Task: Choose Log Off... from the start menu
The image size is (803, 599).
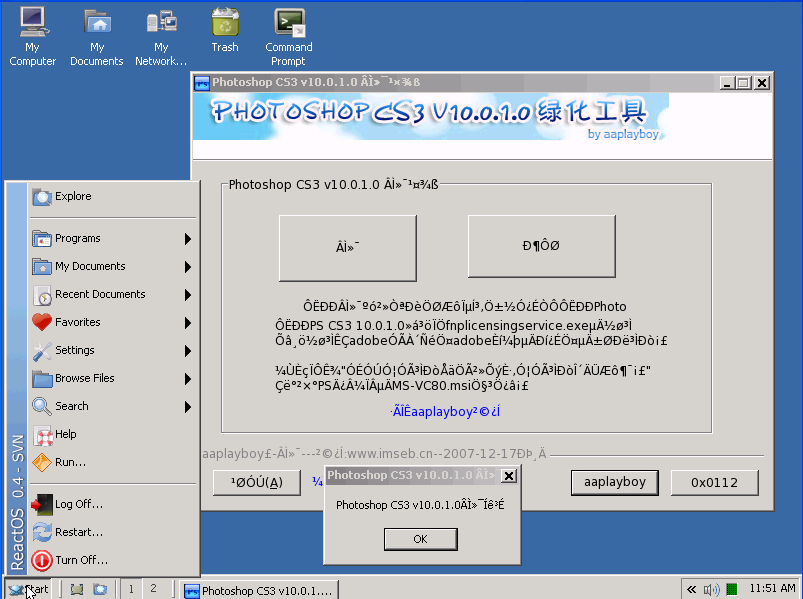Action: [x=113, y=505]
